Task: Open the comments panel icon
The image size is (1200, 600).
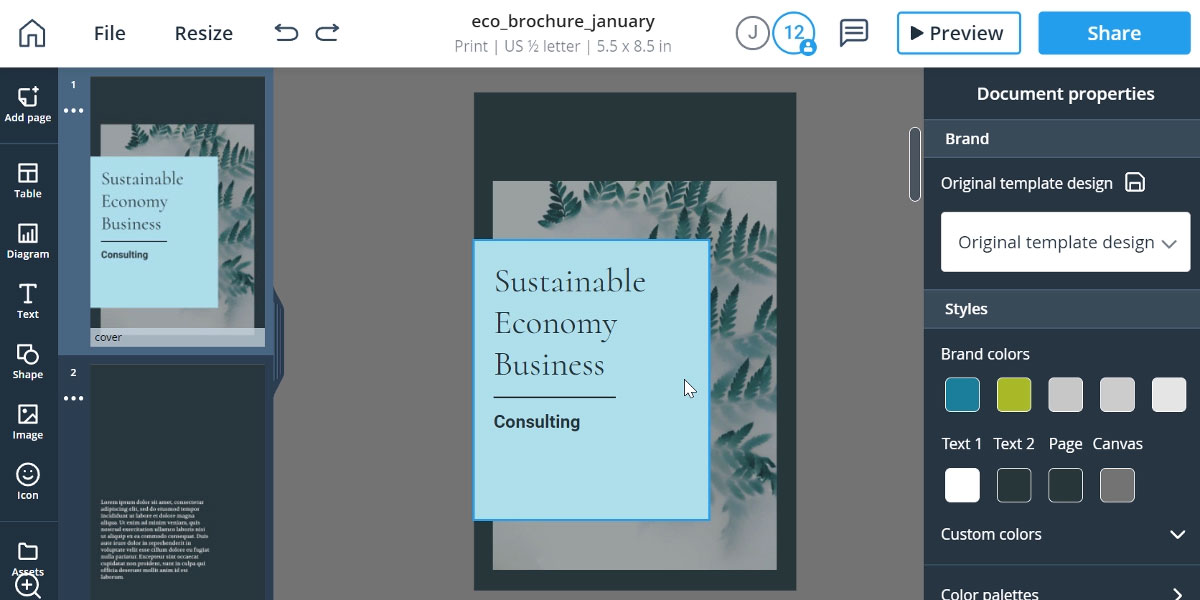Action: (x=853, y=33)
